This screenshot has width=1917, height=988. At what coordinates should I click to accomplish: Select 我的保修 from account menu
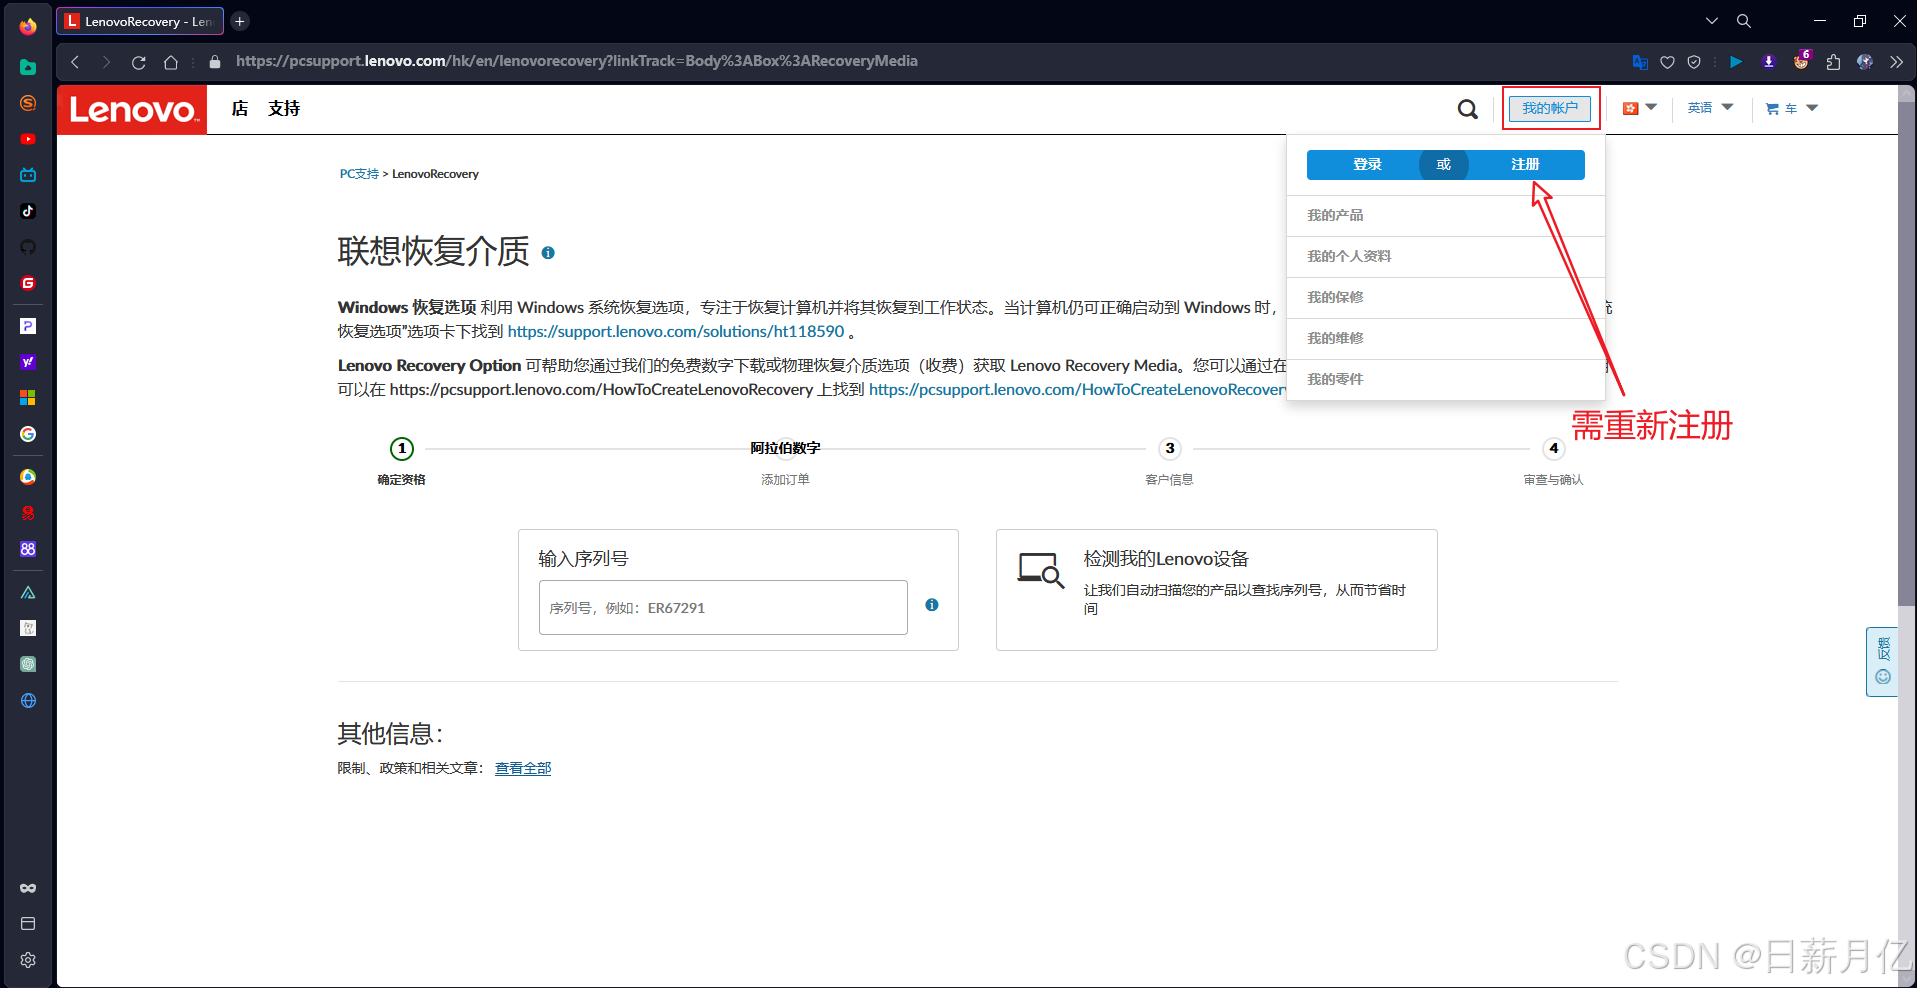[x=1446, y=297]
